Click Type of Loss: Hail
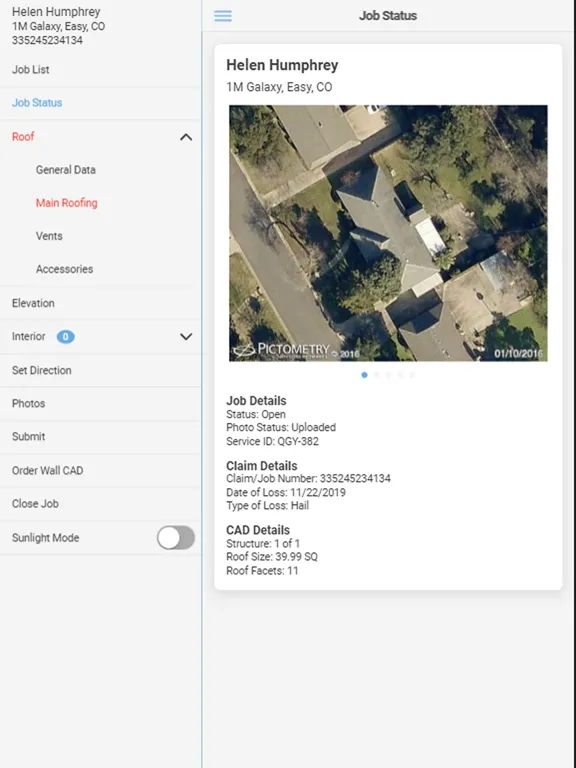The height and width of the screenshot is (768, 576). [x=267, y=505]
